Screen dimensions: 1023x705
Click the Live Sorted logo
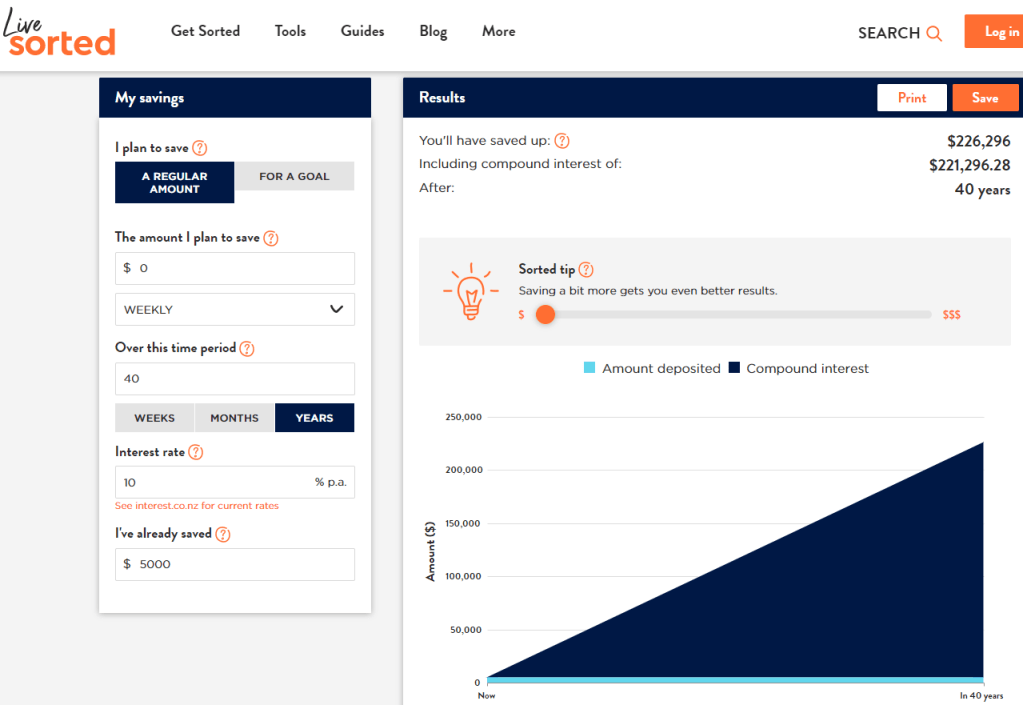click(60, 32)
